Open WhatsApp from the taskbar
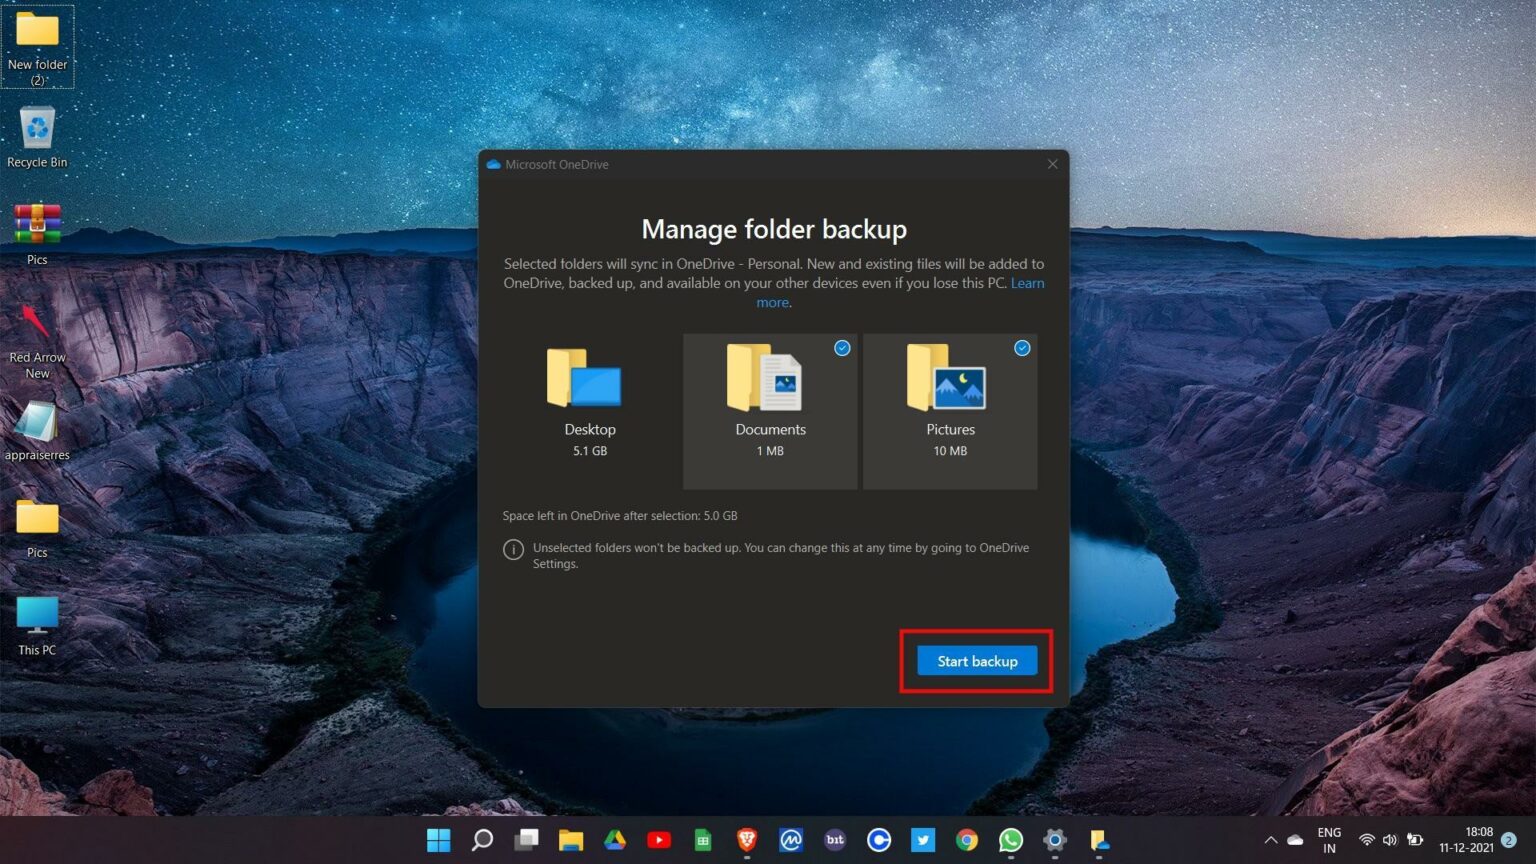The image size is (1536, 864). 1011,840
